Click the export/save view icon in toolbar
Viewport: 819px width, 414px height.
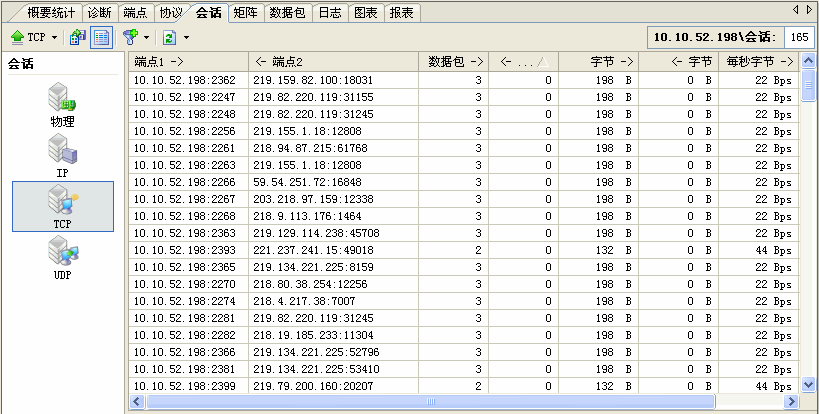[x=78, y=37]
